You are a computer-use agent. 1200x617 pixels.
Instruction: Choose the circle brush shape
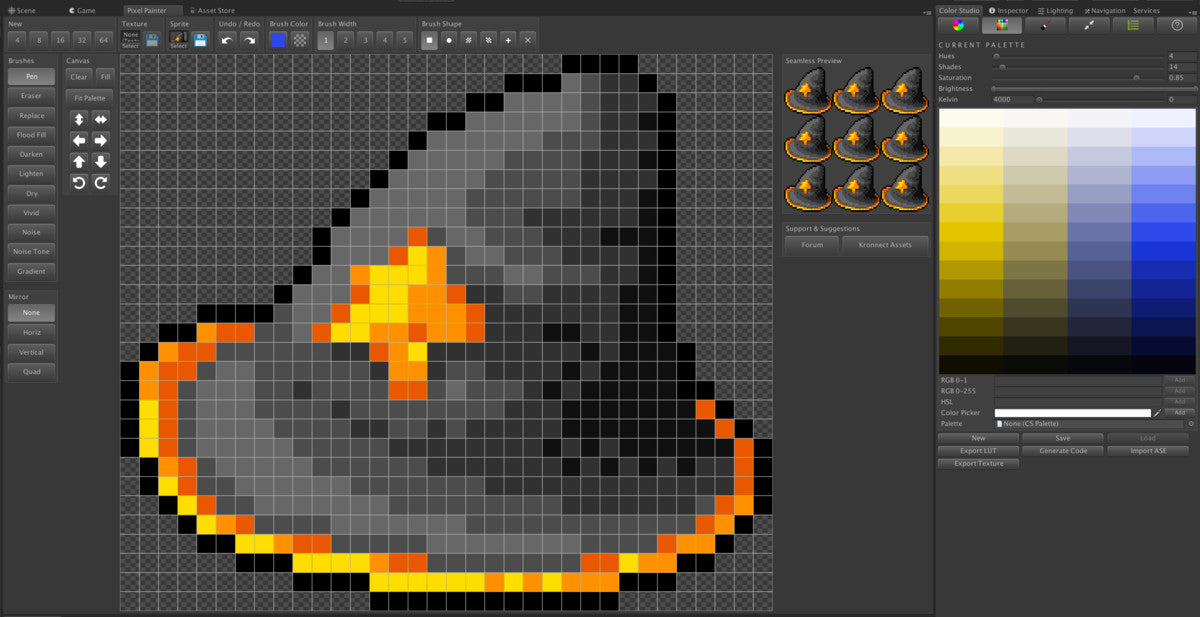point(449,40)
